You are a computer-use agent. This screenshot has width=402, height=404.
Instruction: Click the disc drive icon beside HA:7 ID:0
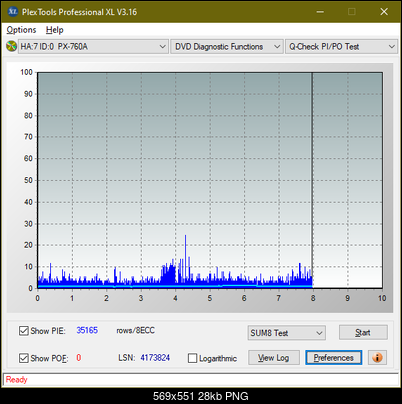point(11,46)
